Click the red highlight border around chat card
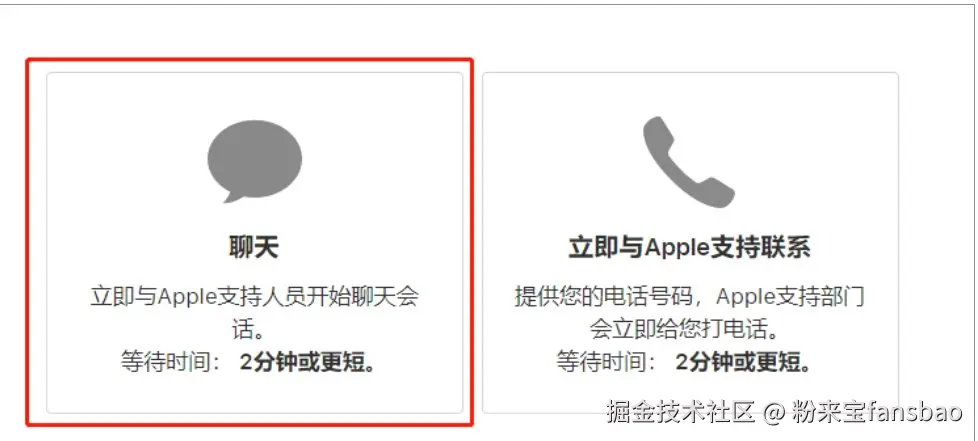This screenshot has height=441, width=978. (249, 59)
